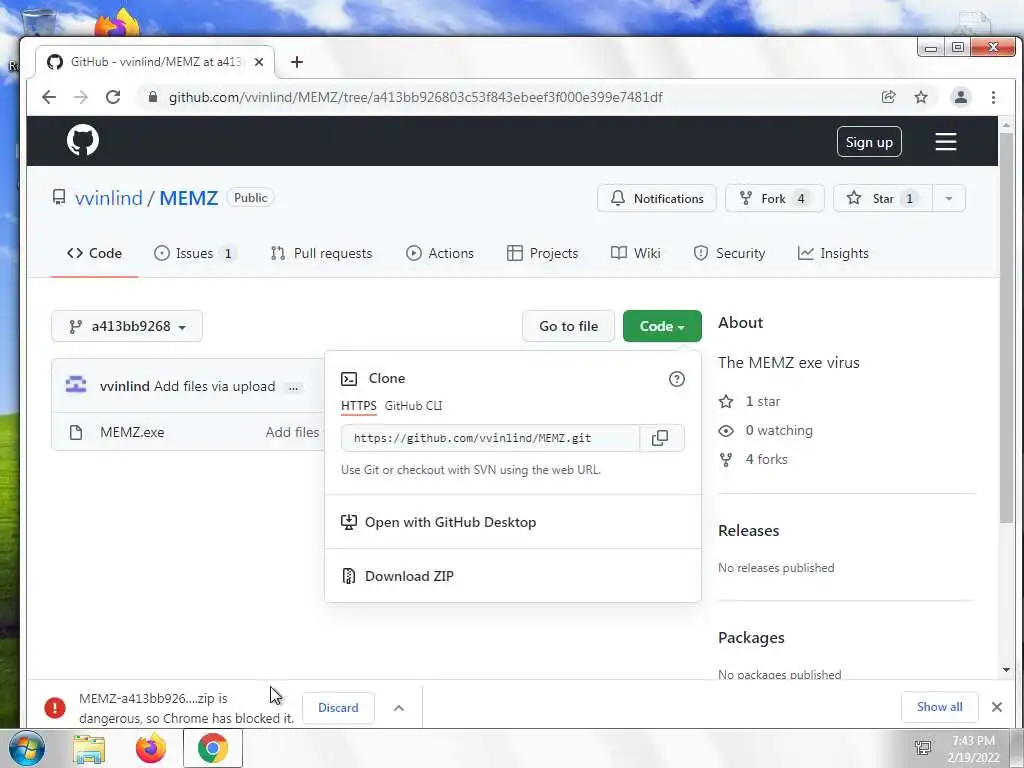The width and height of the screenshot is (1024, 768).
Task: Click the repository icon beside vvinlind
Action: point(59,197)
